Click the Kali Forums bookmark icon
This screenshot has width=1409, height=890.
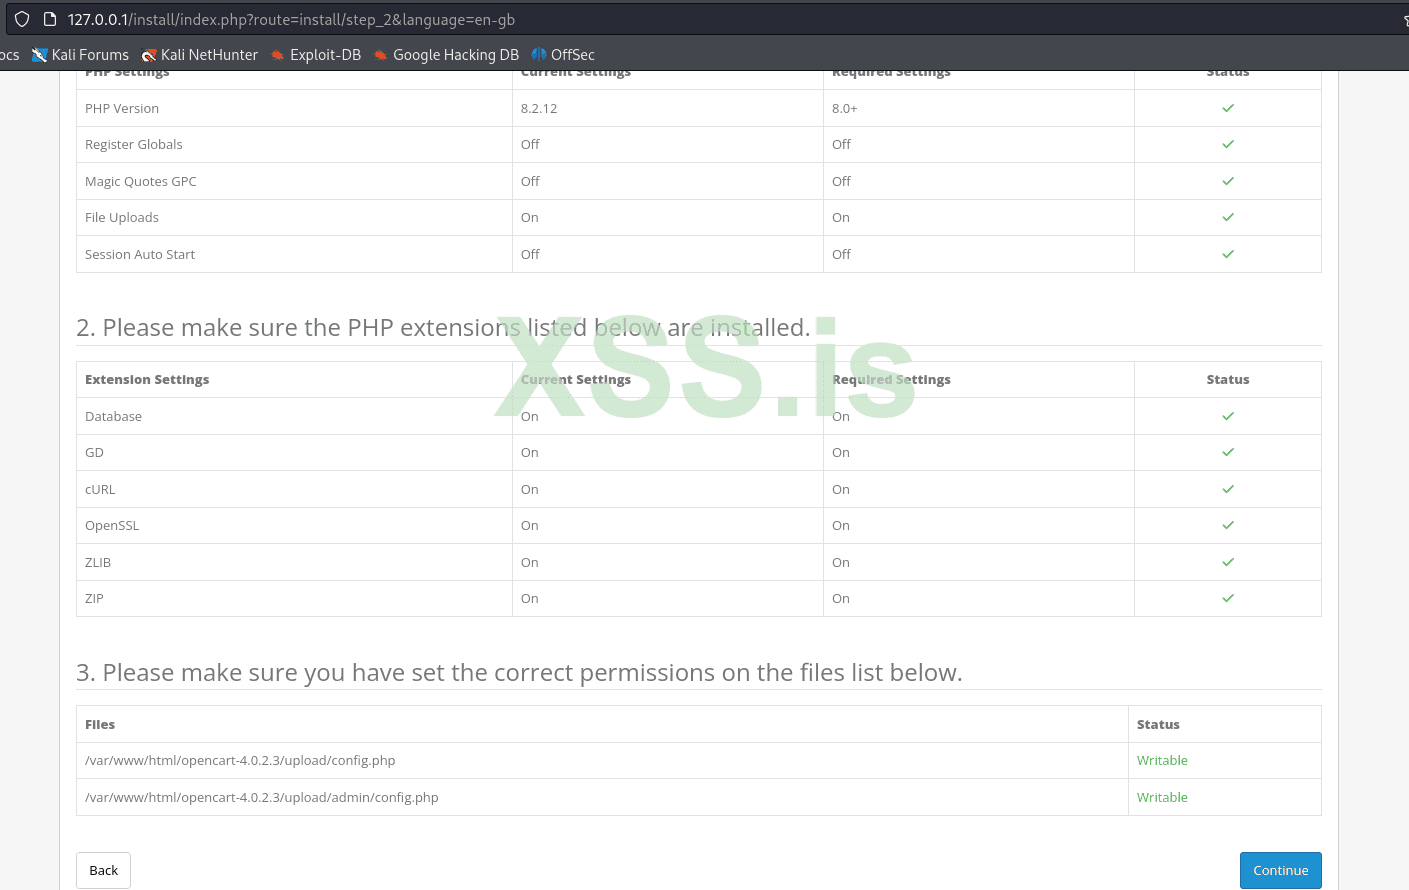(x=40, y=55)
